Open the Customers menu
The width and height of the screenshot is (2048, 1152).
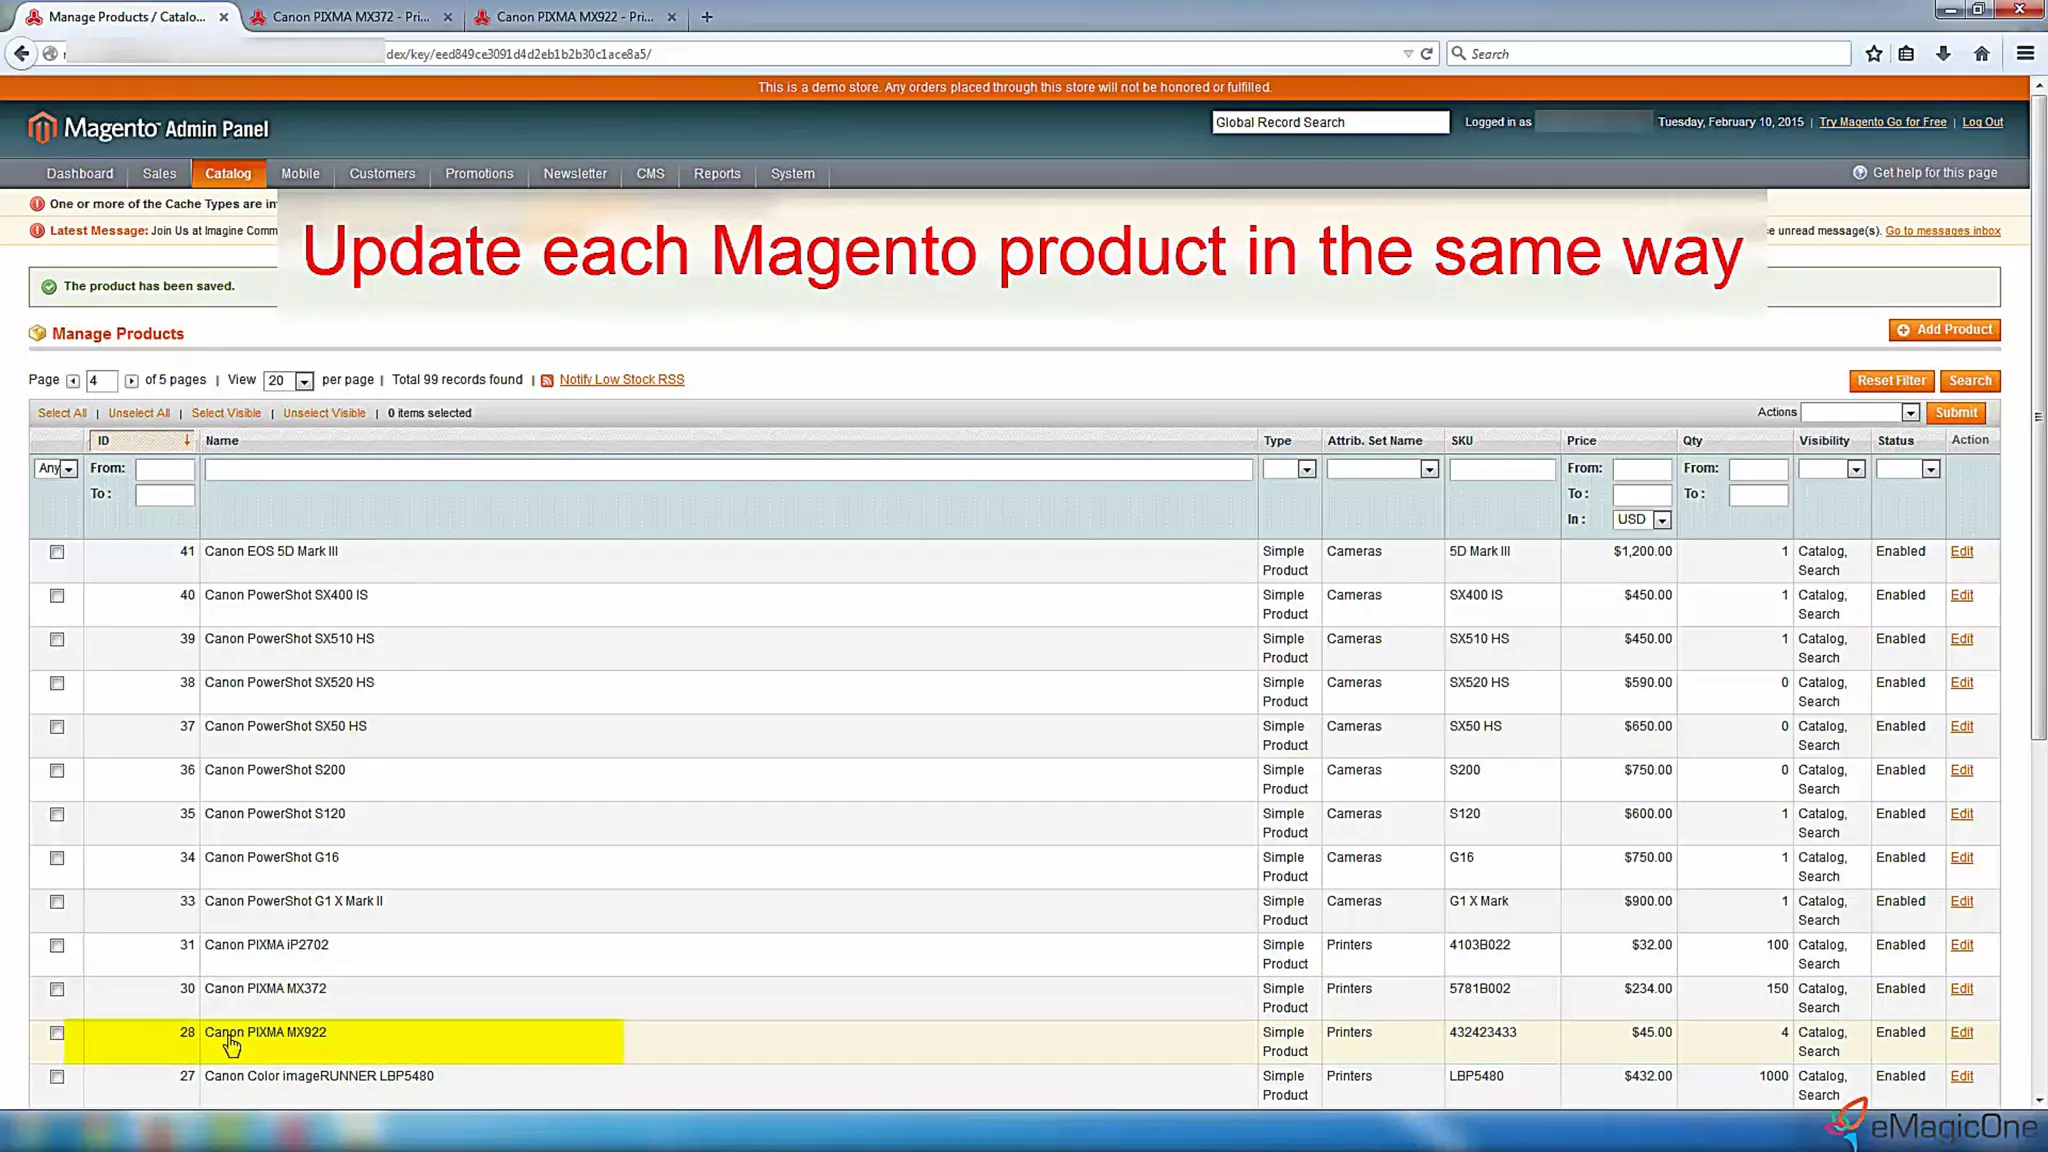click(382, 174)
